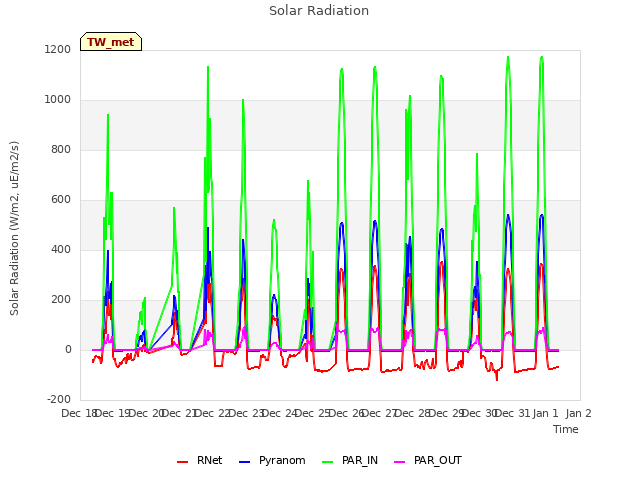Click the 1200 y-axis tick label
This screenshot has width=640, height=480.
[x=58, y=49]
